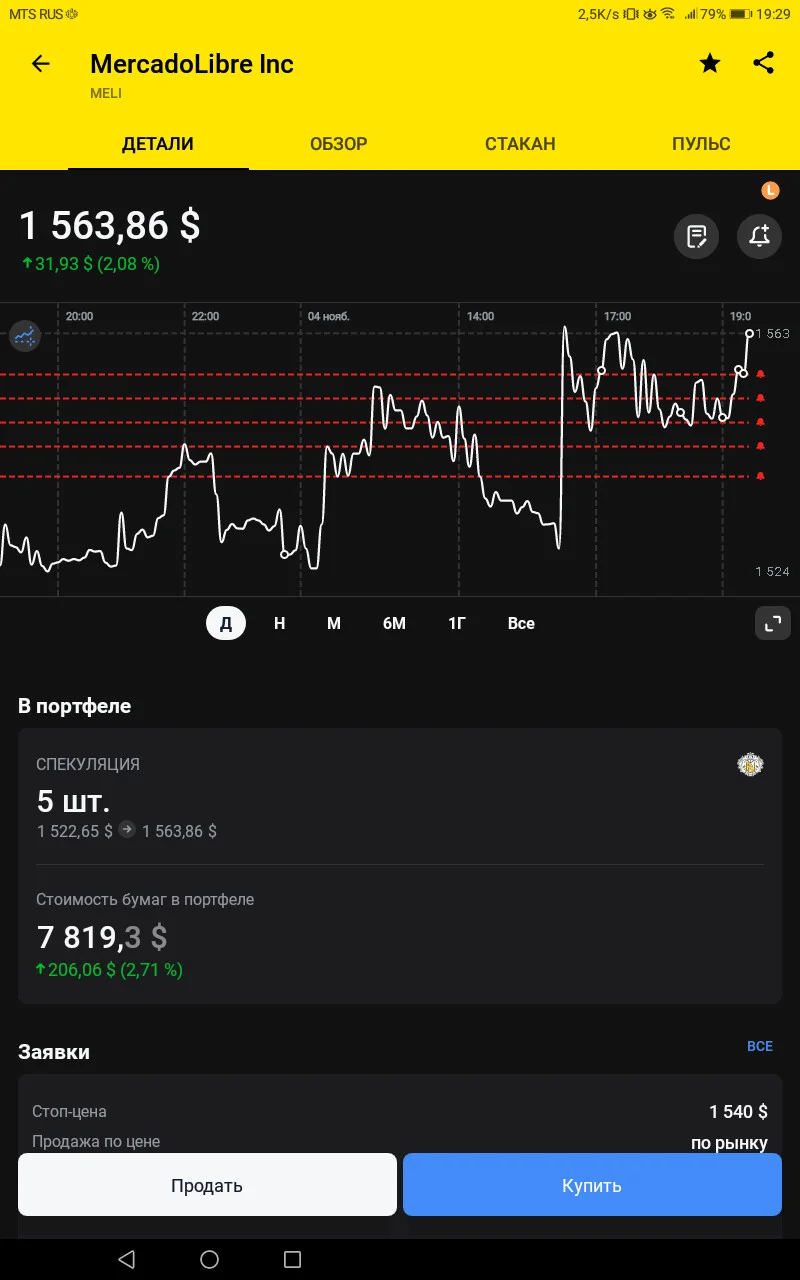This screenshot has width=800, height=1280.
Task: Tap the broker emblem in portfolio card
Action: coord(750,765)
